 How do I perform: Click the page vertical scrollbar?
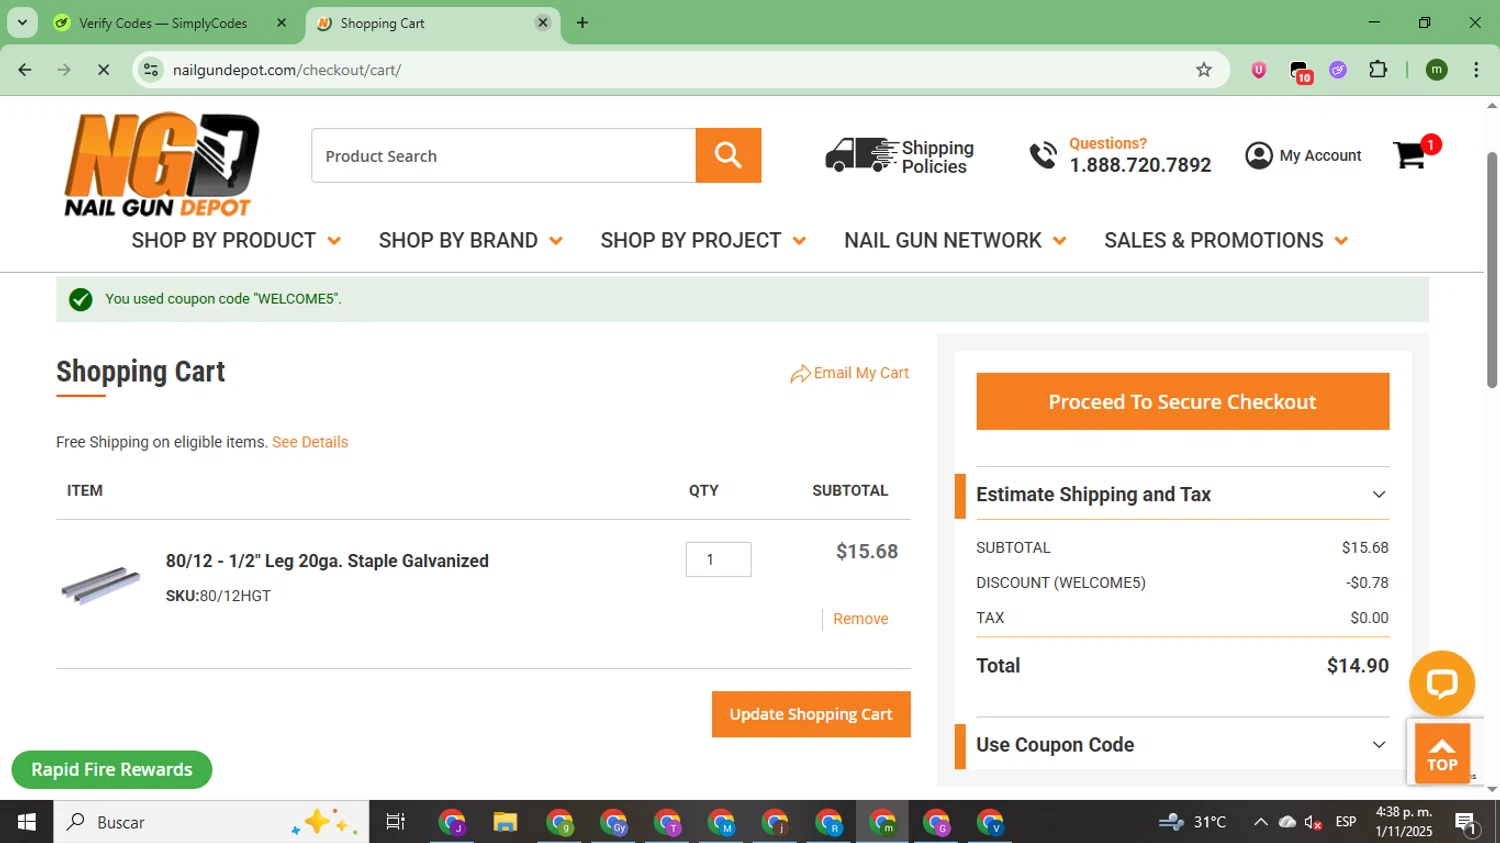pos(1491,270)
